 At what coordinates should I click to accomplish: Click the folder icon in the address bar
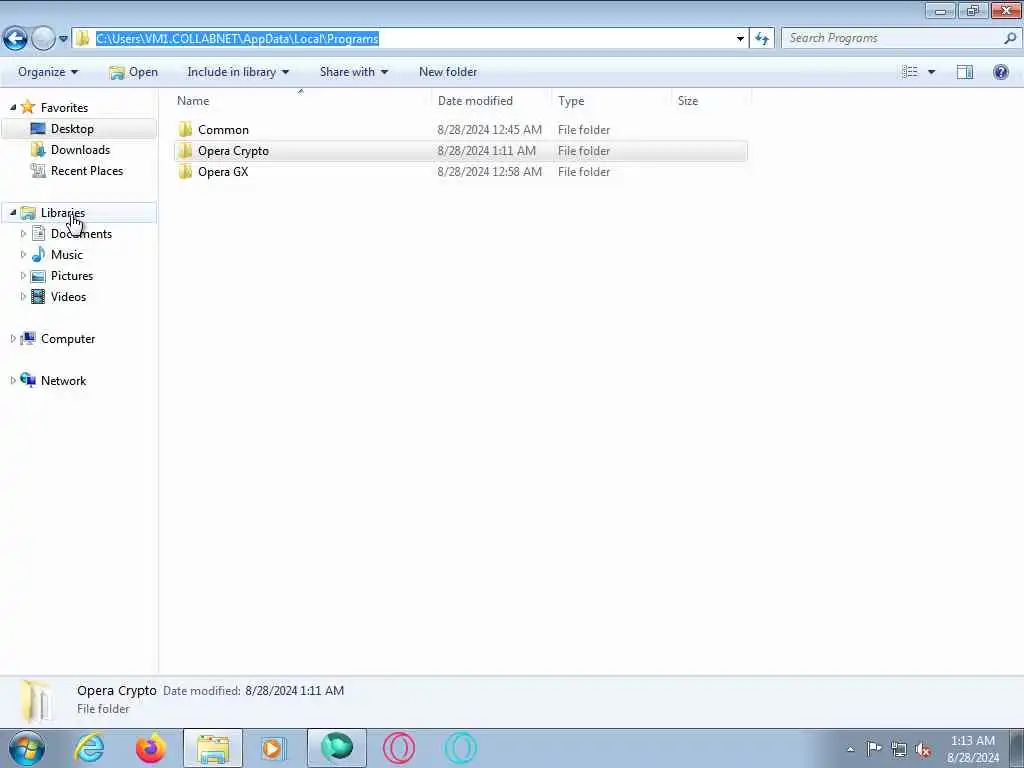coord(82,39)
